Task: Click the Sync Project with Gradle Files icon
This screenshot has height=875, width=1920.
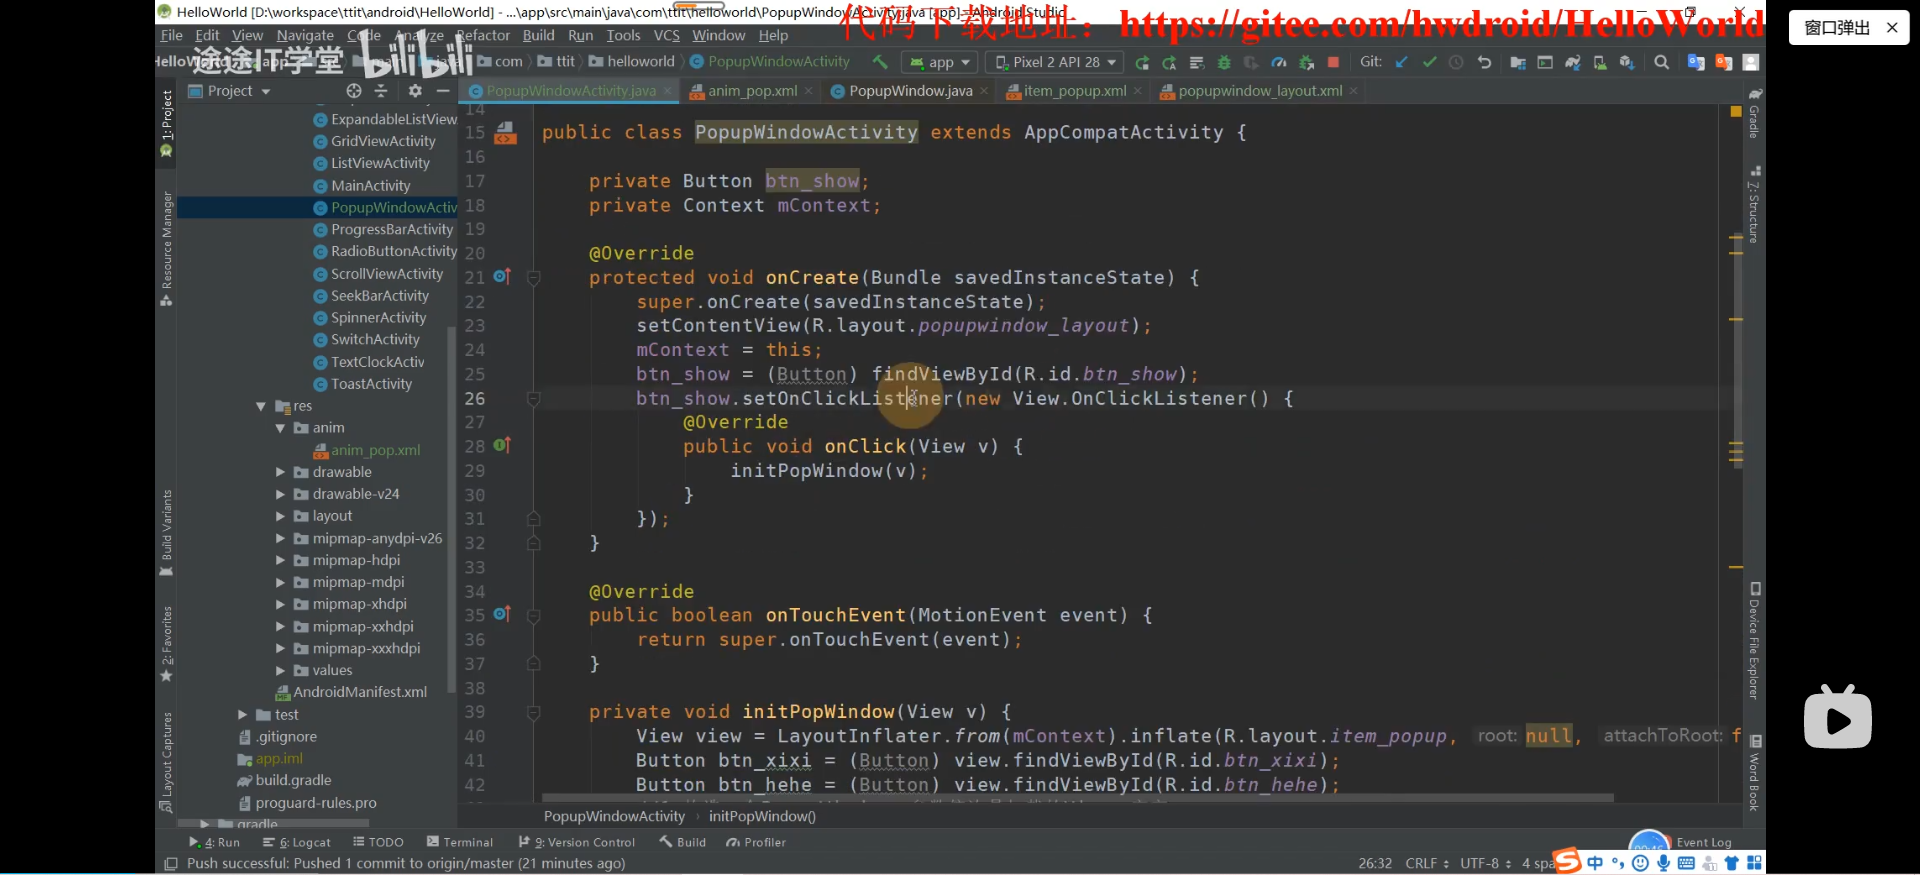Action: point(1573,62)
